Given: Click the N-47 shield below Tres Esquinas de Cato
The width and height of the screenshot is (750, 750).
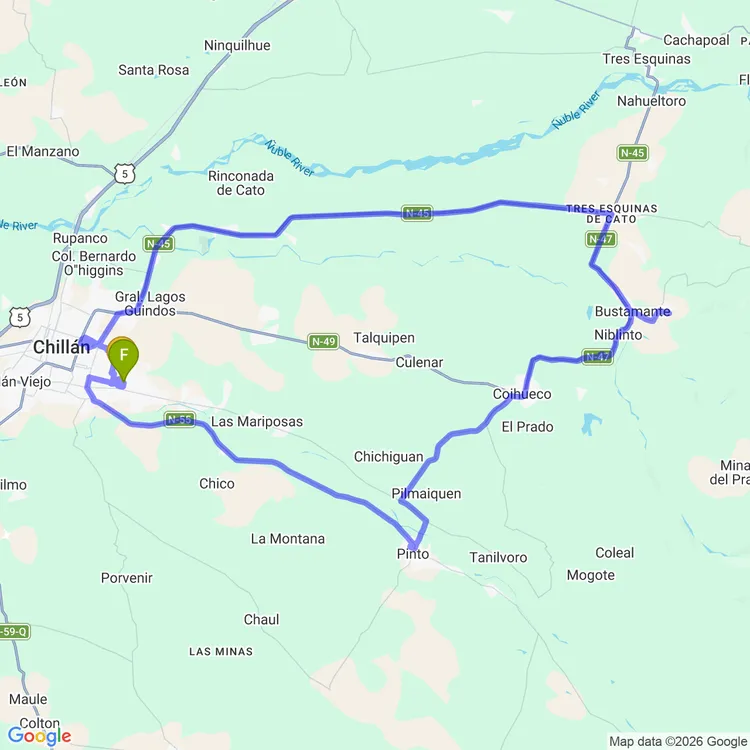Looking at the screenshot, I should pyautogui.click(x=601, y=239).
